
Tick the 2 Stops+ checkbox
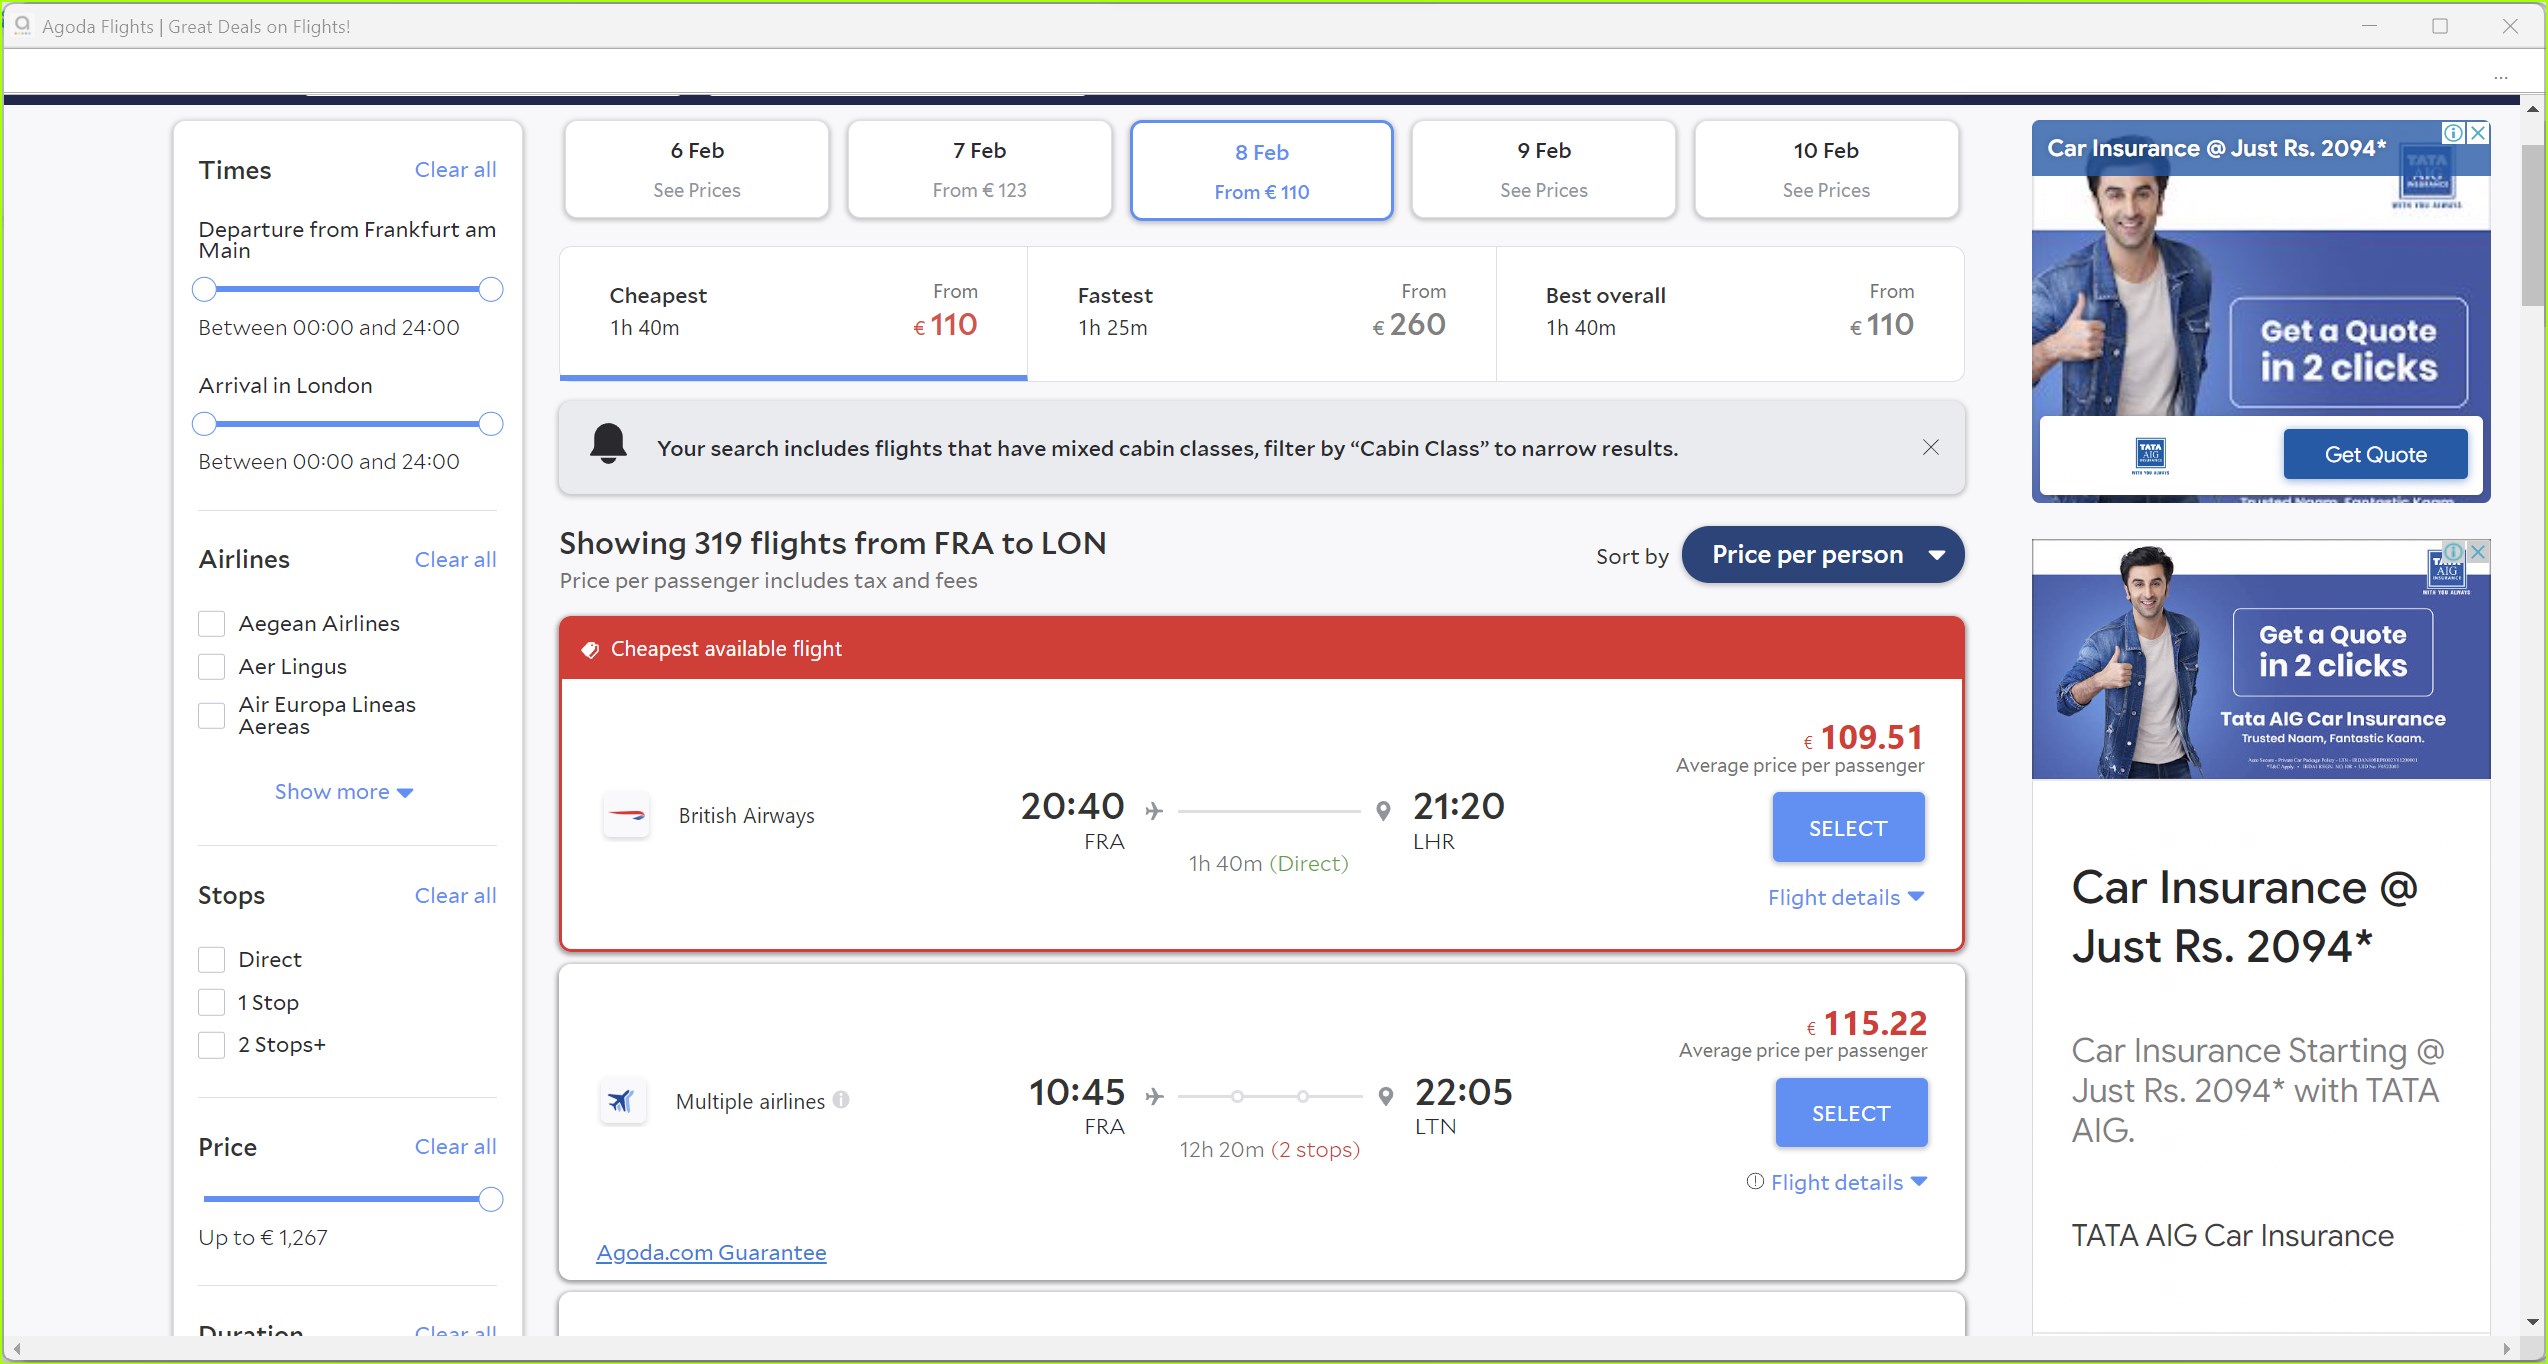pyautogui.click(x=211, y=1045)
